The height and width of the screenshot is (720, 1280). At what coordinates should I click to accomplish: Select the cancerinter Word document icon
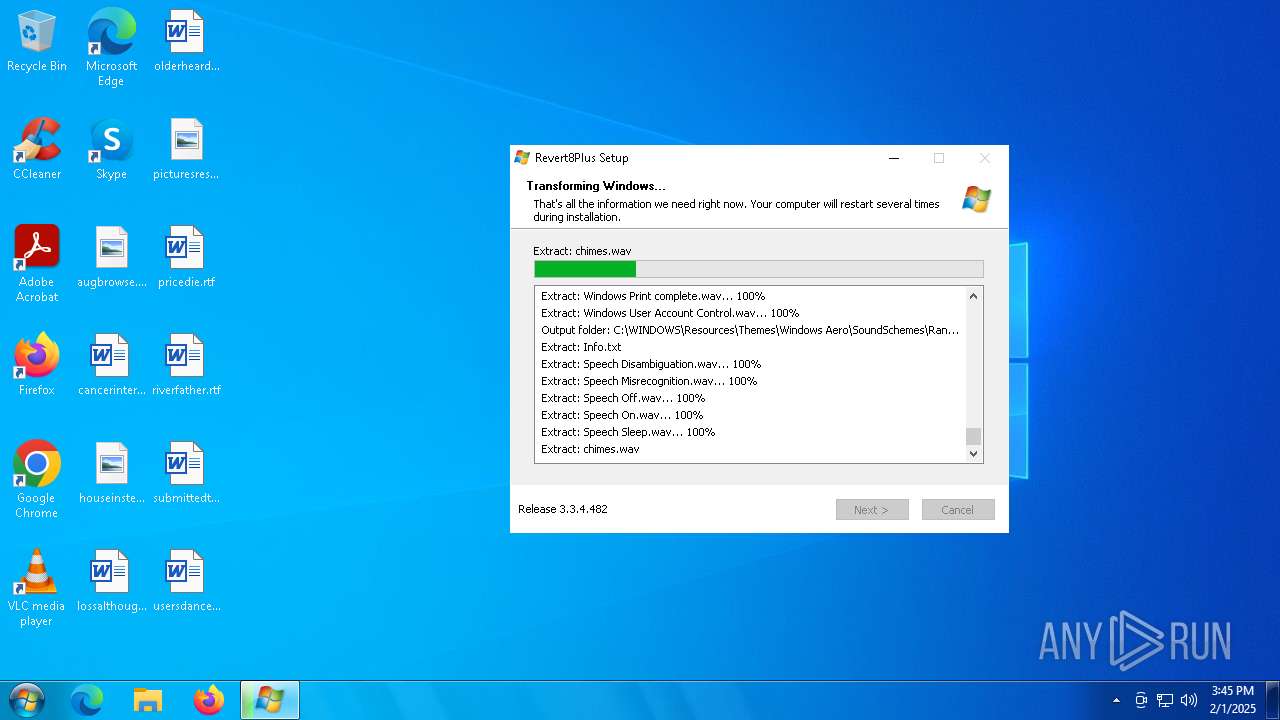pyautogui.click(x=111, y=366)
